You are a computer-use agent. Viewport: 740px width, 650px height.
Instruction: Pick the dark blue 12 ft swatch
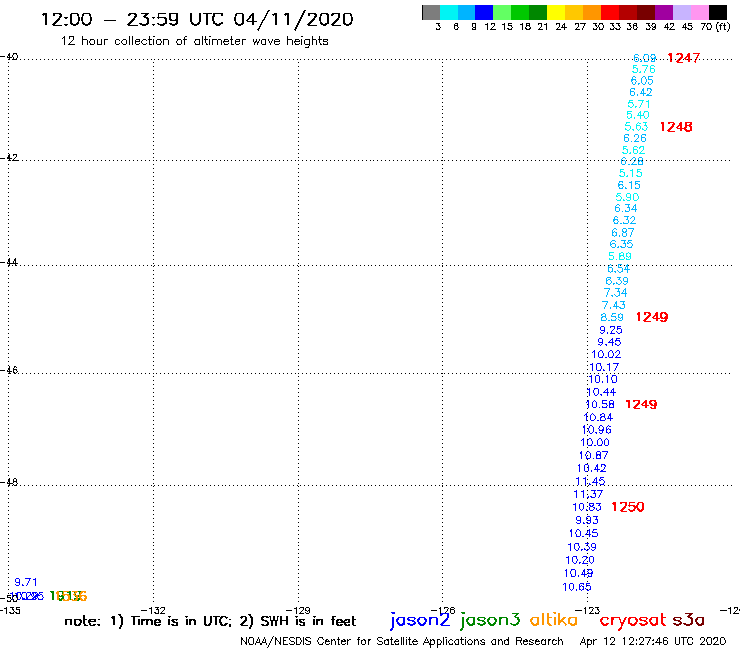point(484,12)
